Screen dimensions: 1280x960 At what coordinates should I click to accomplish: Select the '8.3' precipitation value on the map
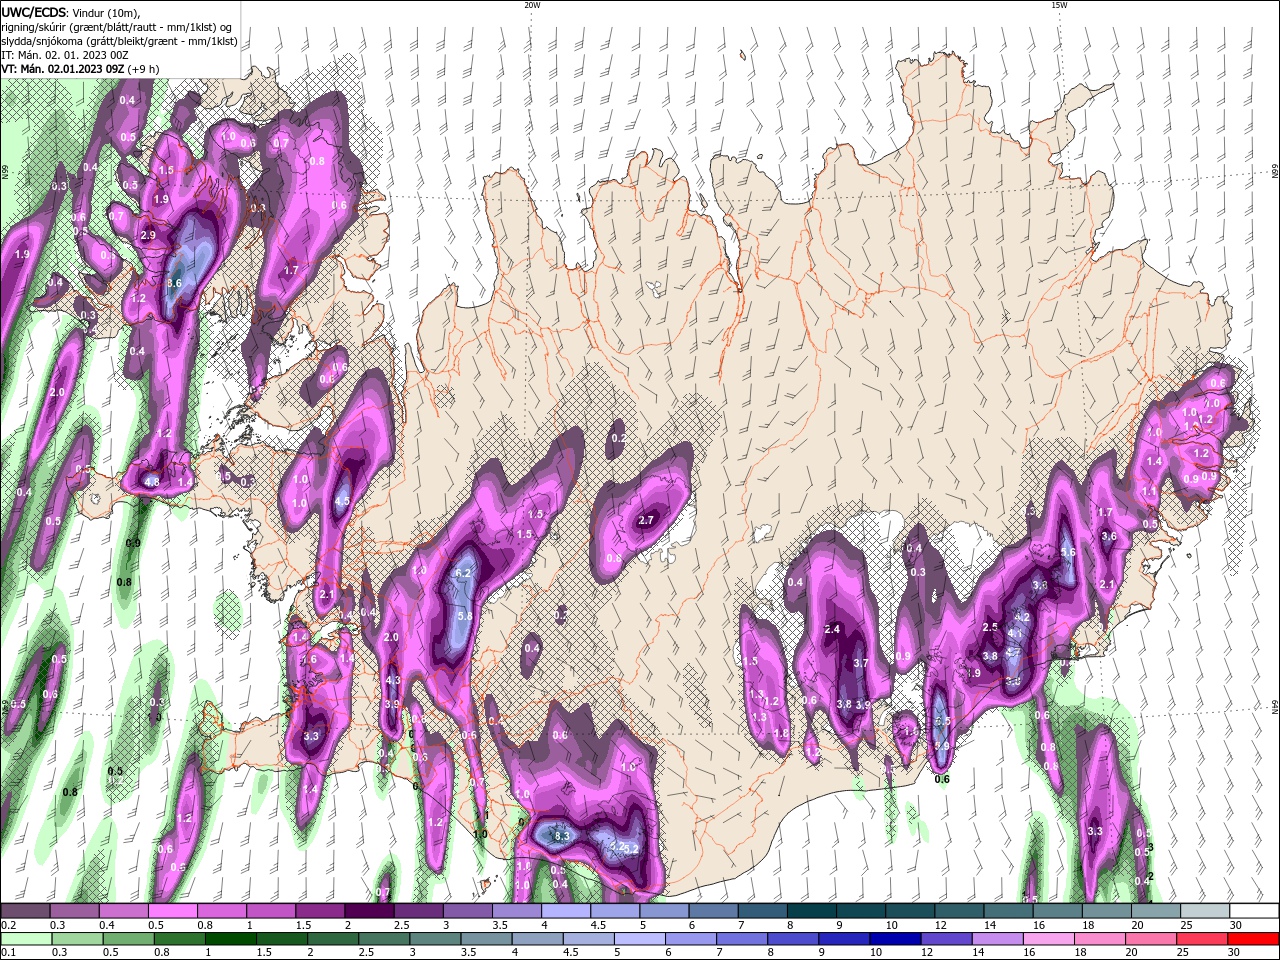pyautogui.click(x=561, y=836)
